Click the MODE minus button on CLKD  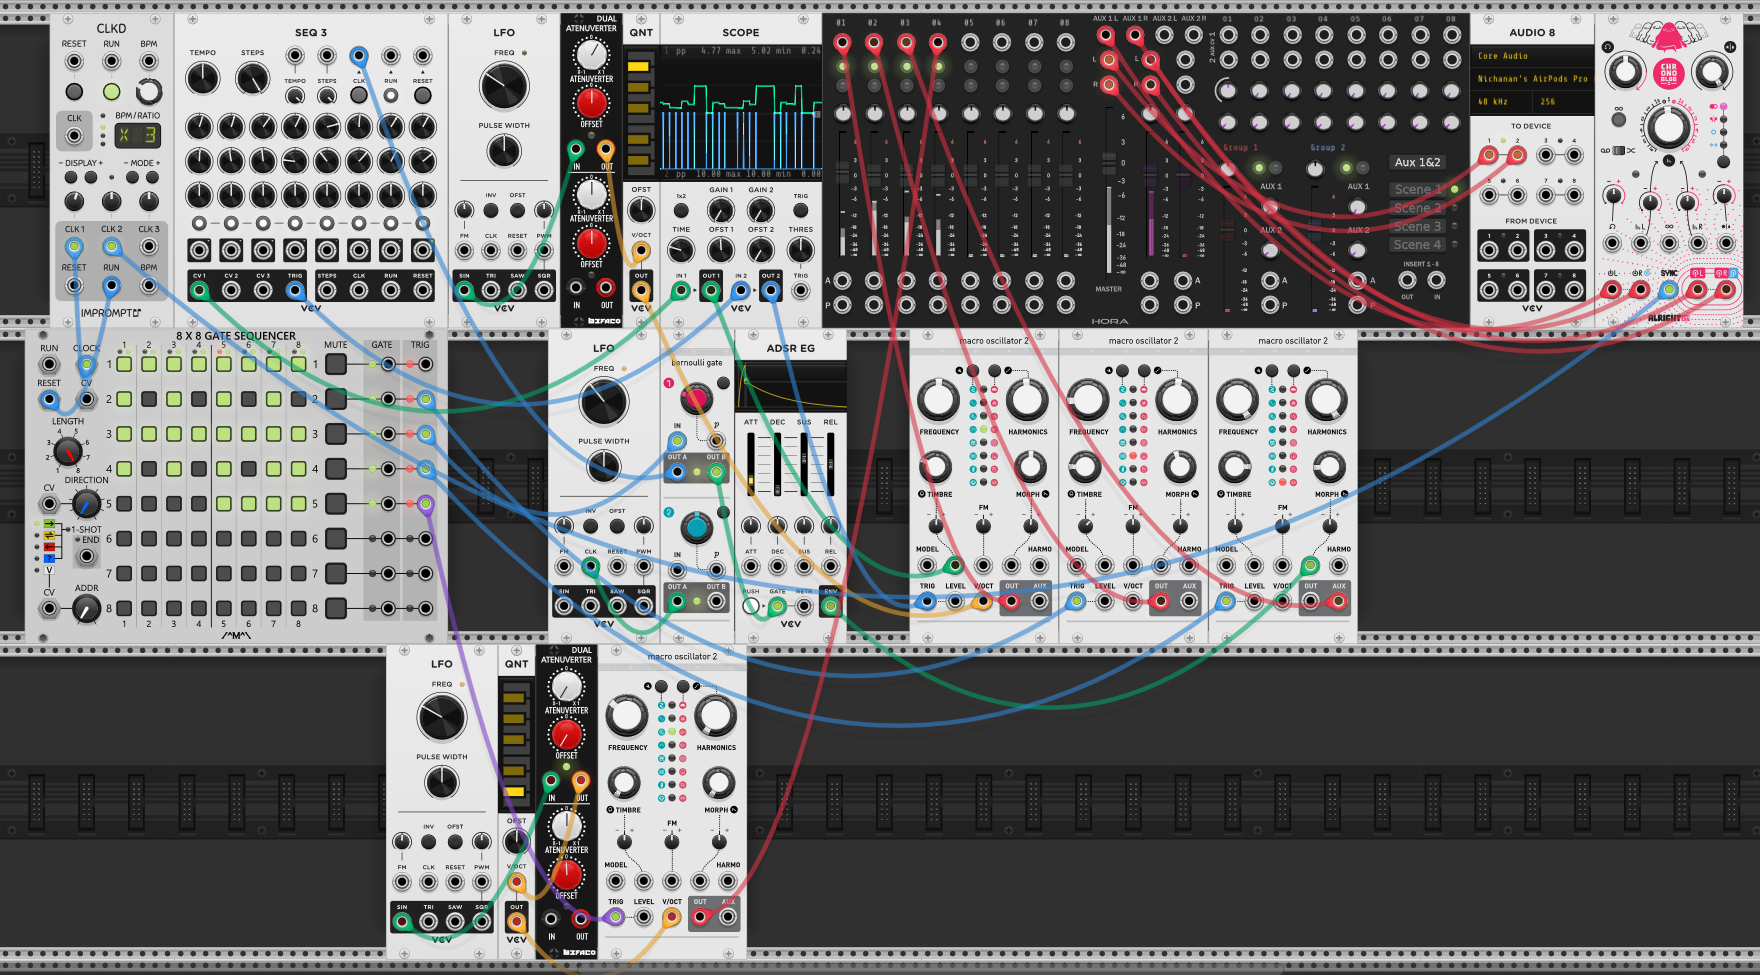pos(132,178)
